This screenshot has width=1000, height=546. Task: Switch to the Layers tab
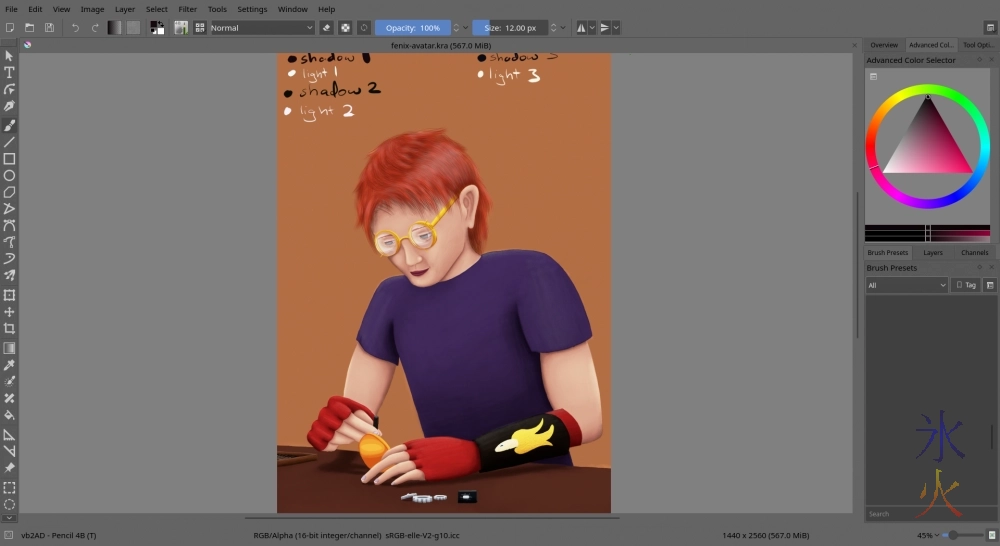click(x=932, y=253)
